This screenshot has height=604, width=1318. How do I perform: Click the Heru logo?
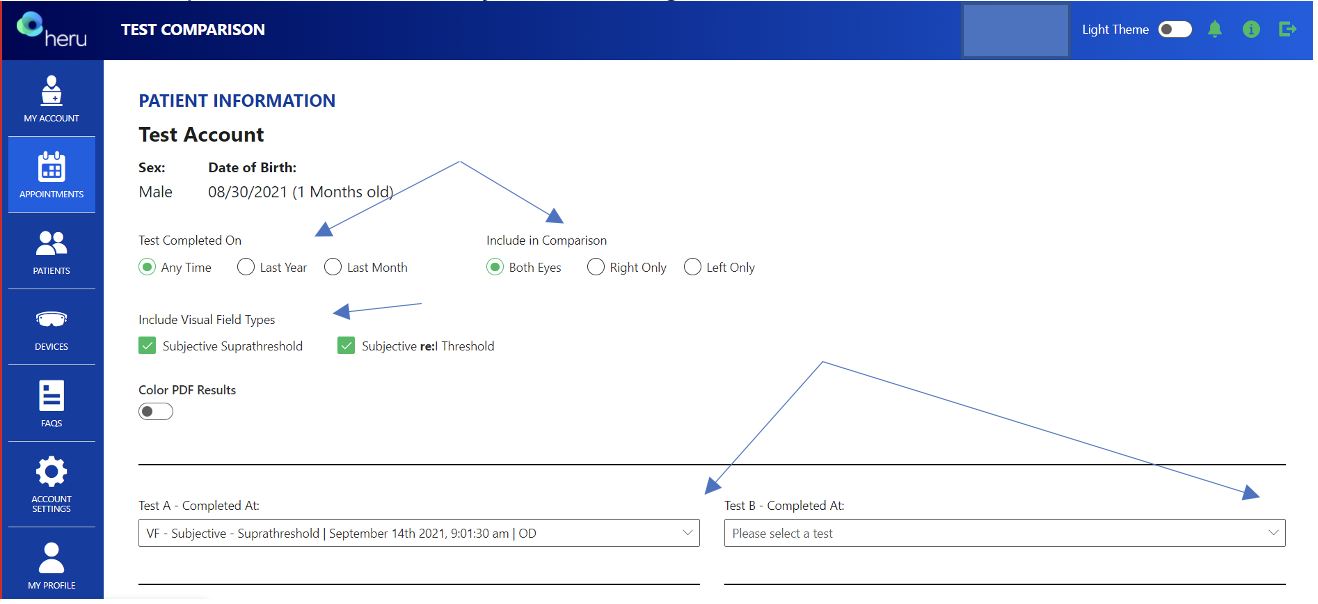click(x=52, y=29)
